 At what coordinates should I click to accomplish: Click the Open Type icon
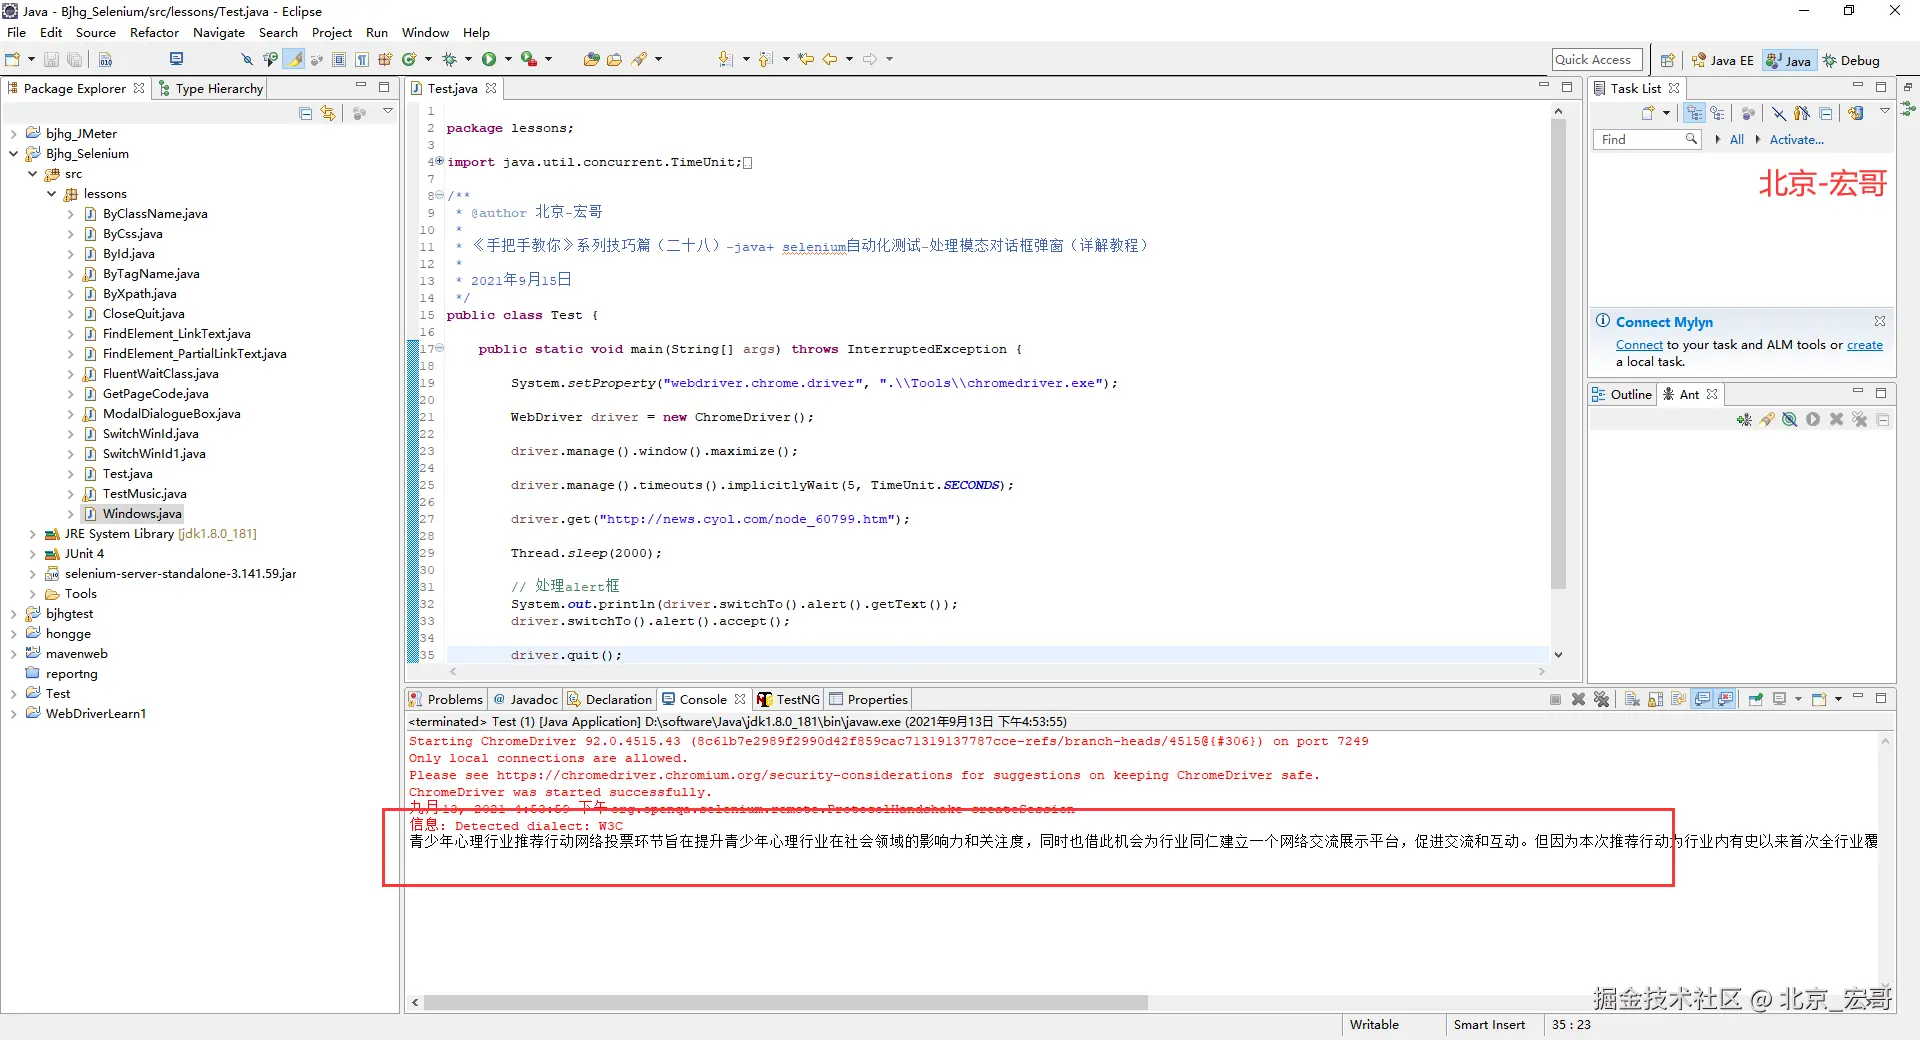coord(591,60)
